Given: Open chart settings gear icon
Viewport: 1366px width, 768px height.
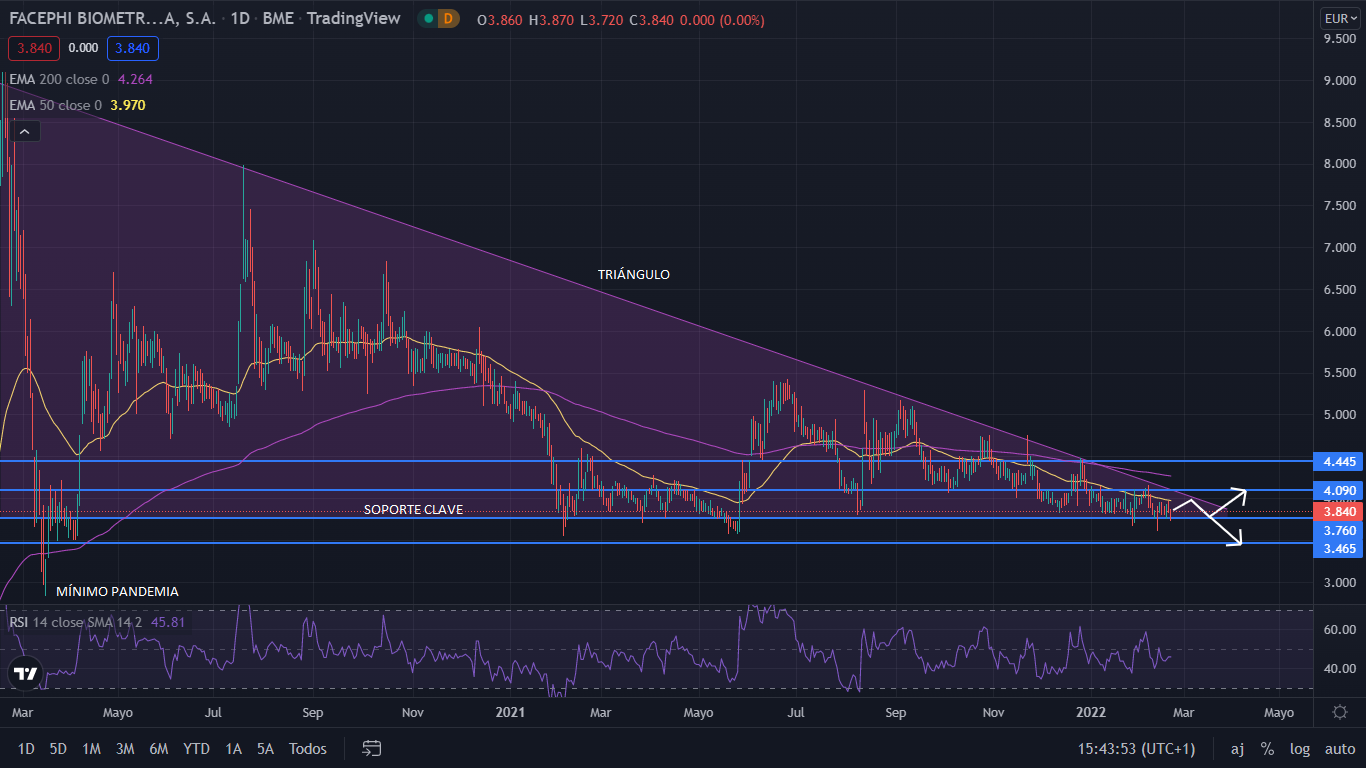Looking at the screenshot, I should tap(1340, 712).
